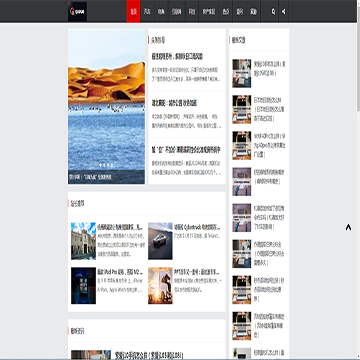Open the headline beside the sunset truck image
The width and height of the screenshot is (360, 360).
197,272
